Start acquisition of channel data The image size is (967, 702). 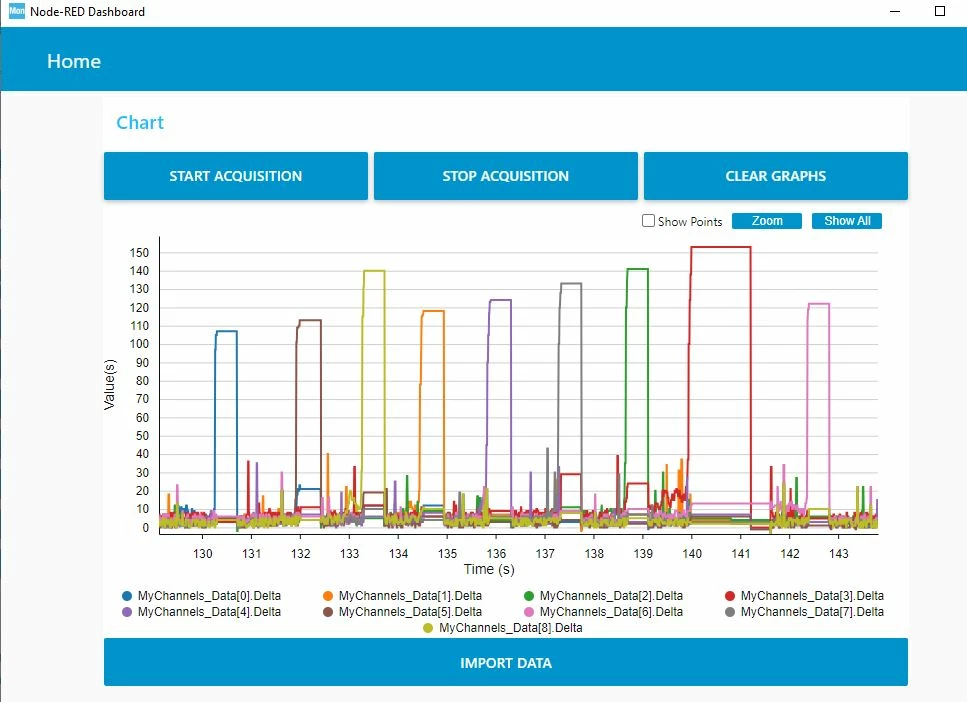tap(236, 176)
